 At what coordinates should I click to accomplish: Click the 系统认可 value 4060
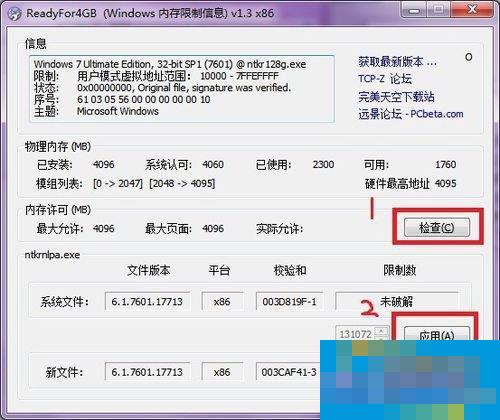pyautogui.click(x=213, y=164)
